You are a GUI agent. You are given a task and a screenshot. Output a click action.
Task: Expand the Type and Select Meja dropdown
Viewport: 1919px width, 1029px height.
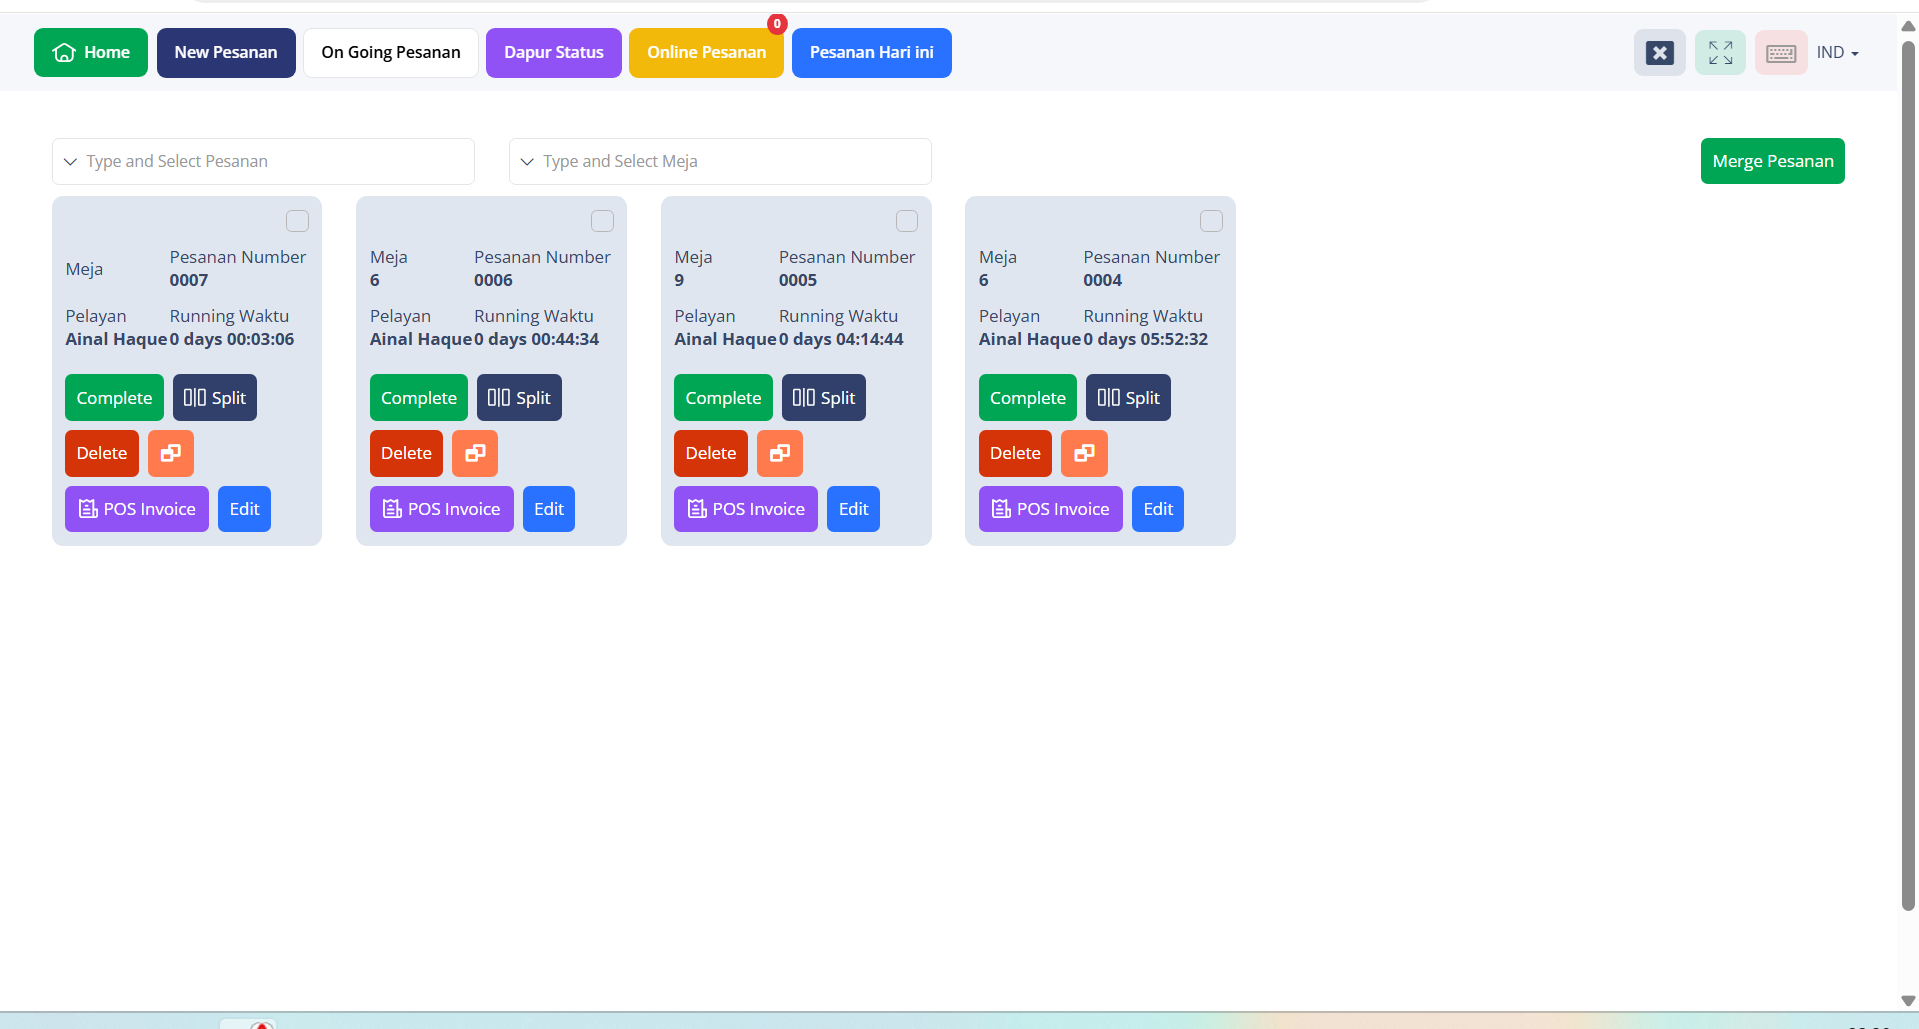[720, 161]
